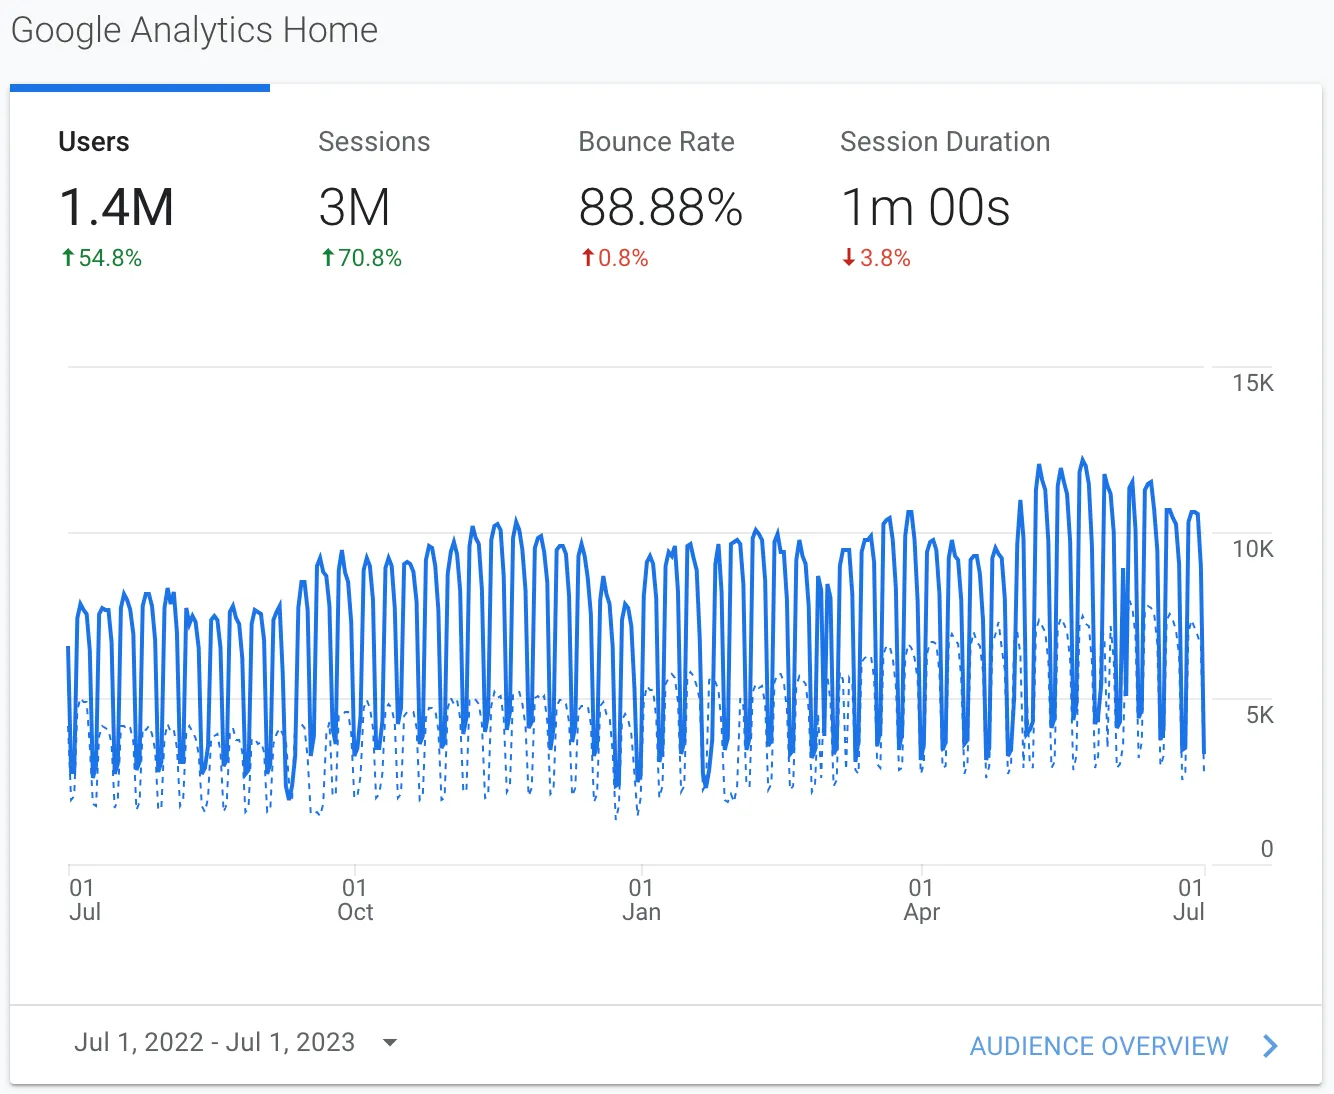Image resolution: width=1334 pixels, height=1094 pixels.
Task: Switch to the Sessions metric tab
Action: (374, 142)
